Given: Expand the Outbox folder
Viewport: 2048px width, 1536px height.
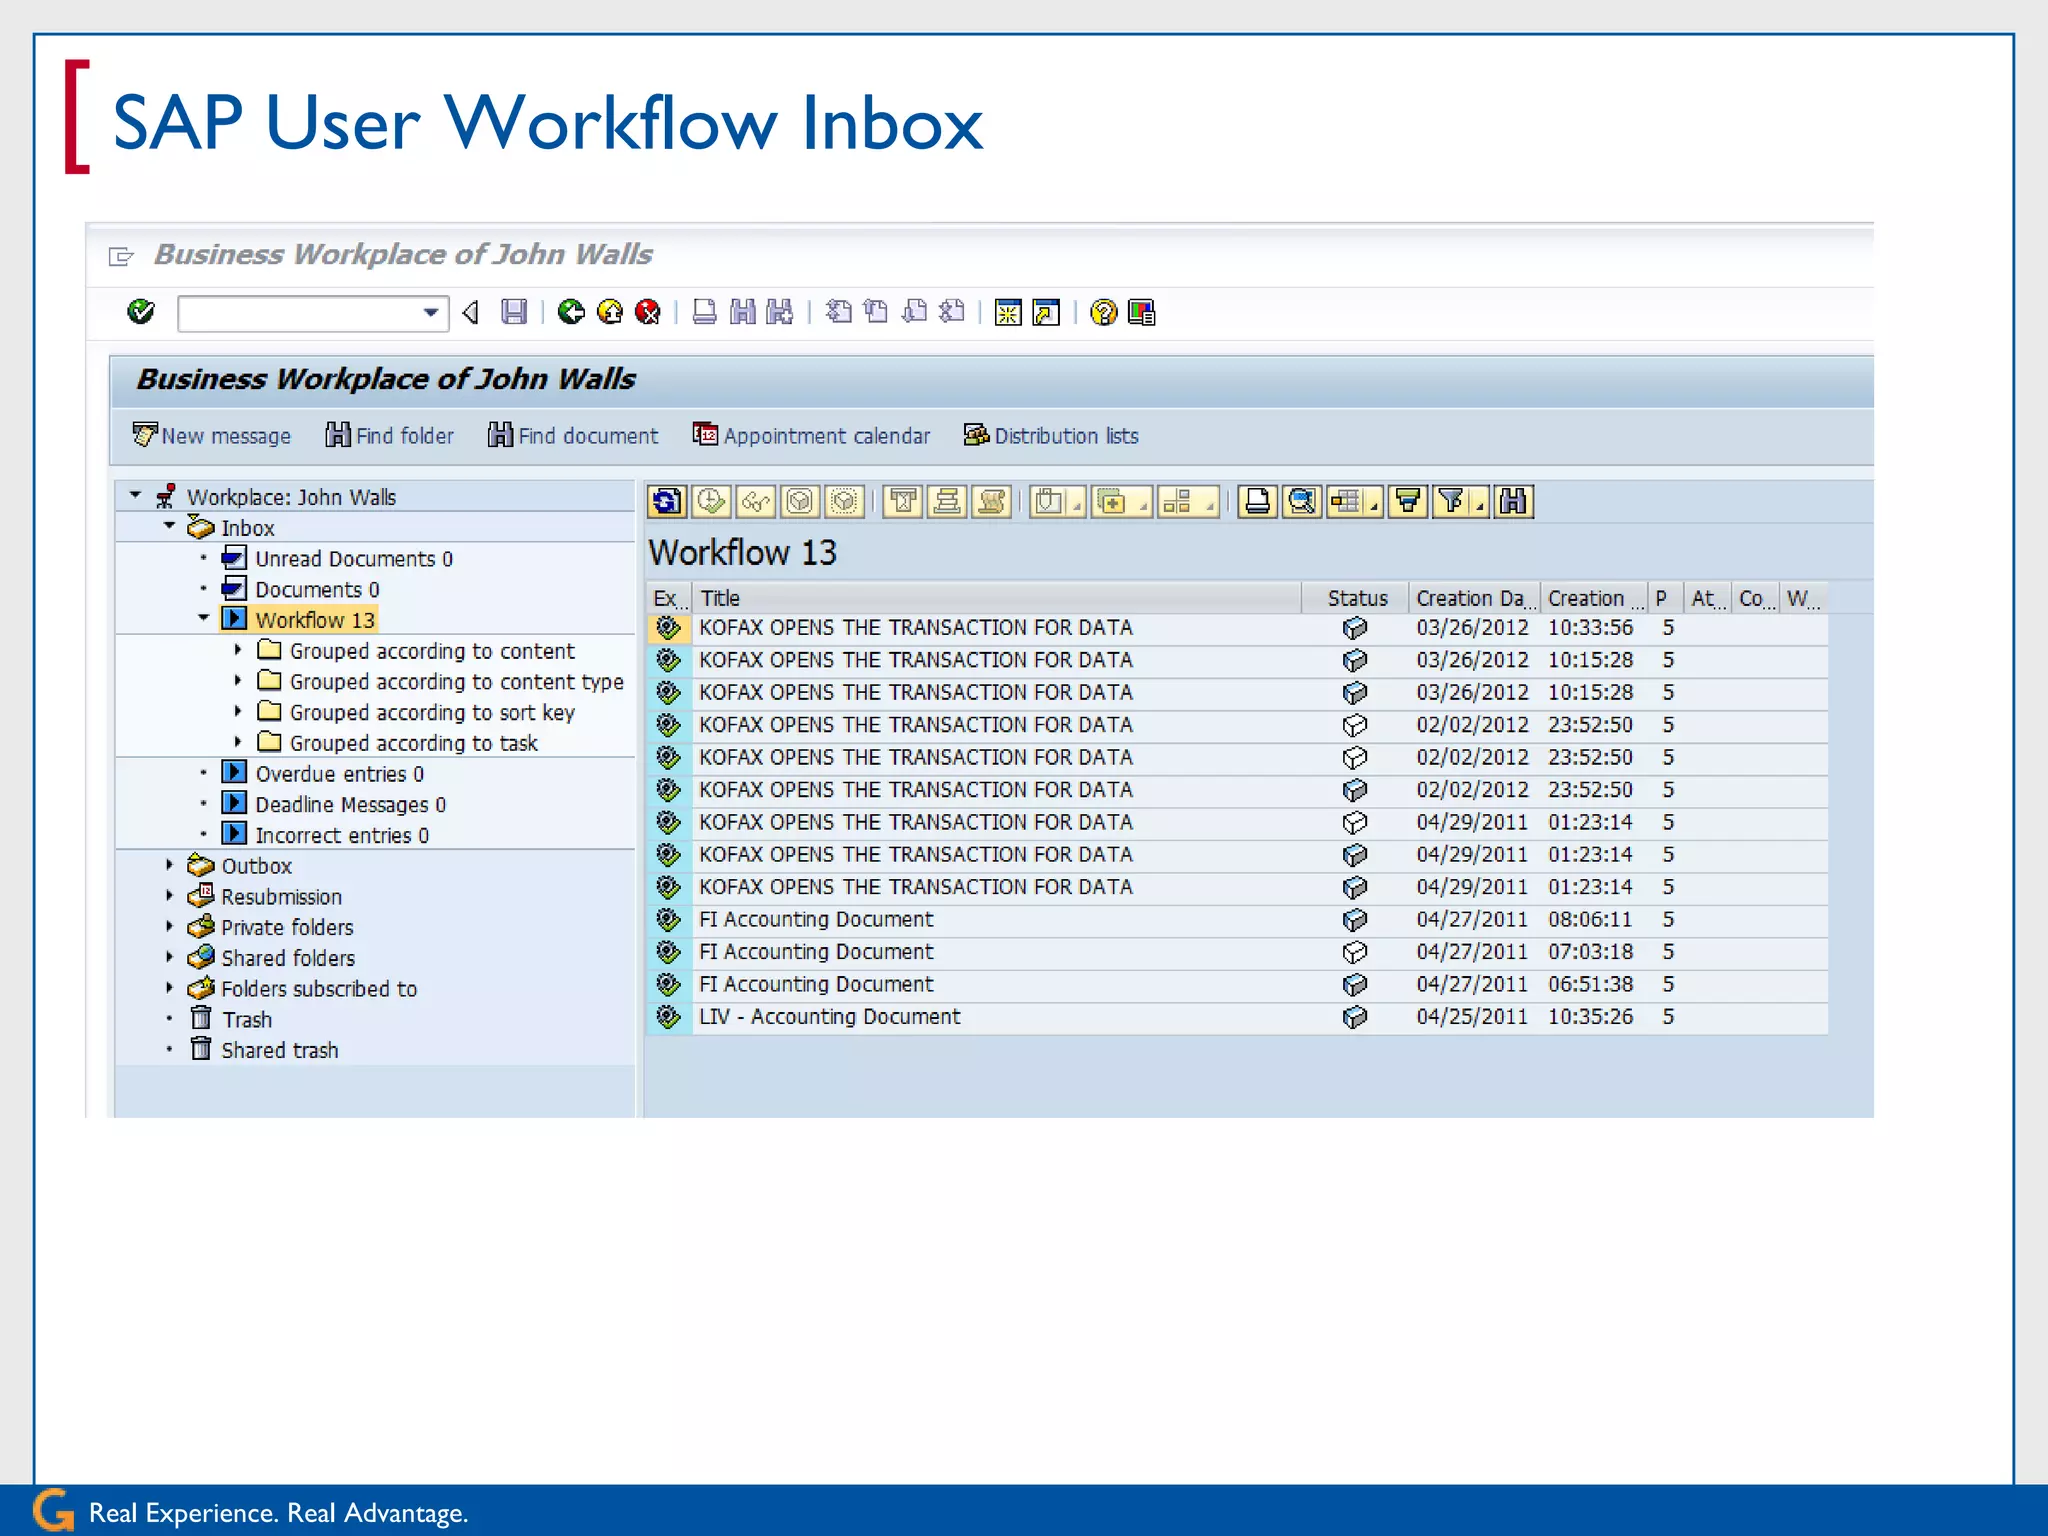Looking at the screenshot, I should [169, 865].
